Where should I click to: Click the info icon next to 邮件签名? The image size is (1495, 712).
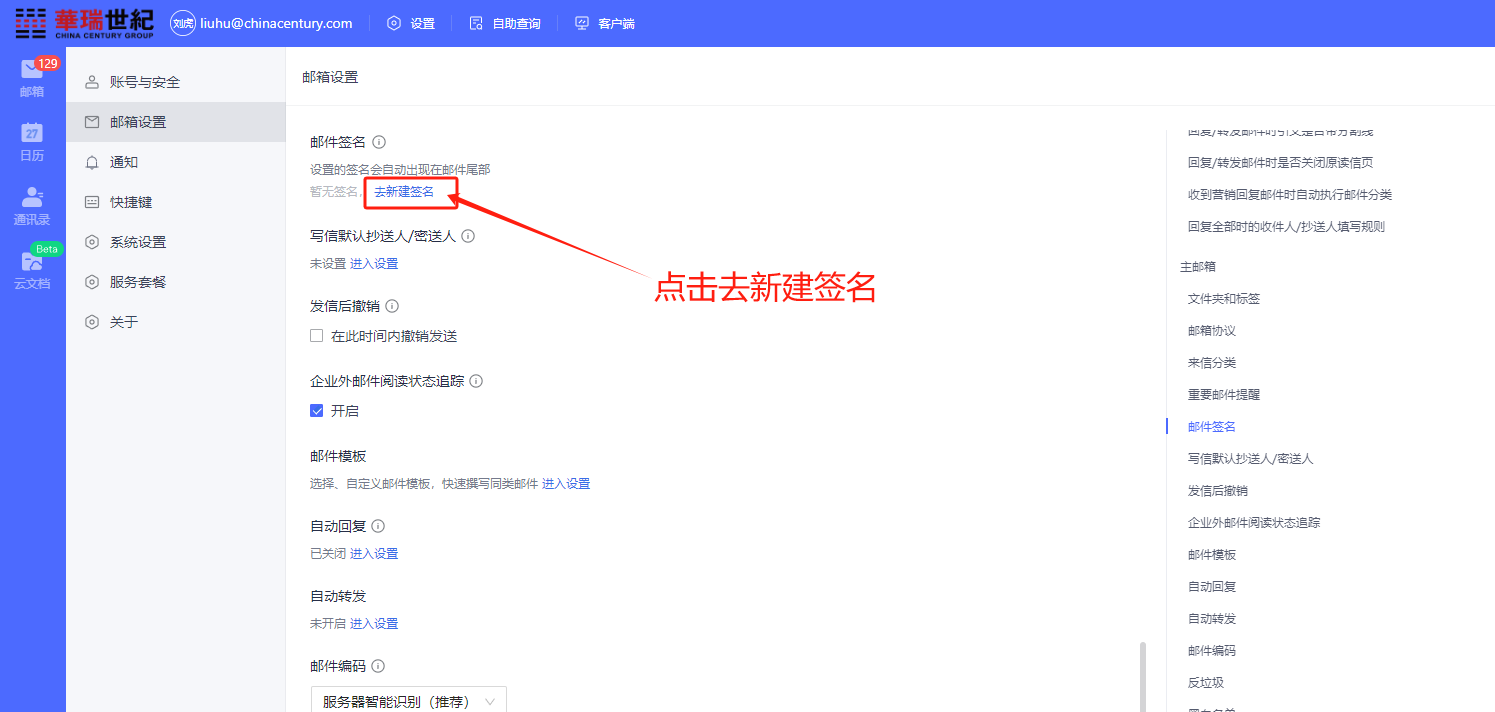click(379, 142)
